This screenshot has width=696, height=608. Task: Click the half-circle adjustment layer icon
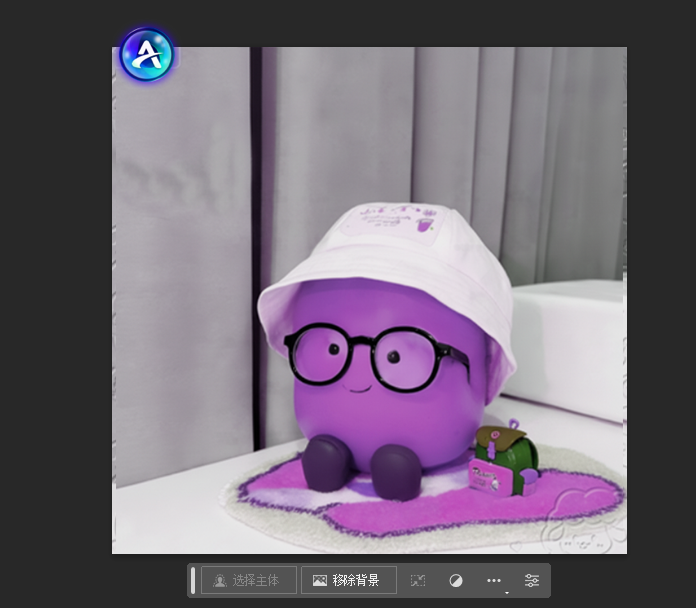tap(456, 580)
